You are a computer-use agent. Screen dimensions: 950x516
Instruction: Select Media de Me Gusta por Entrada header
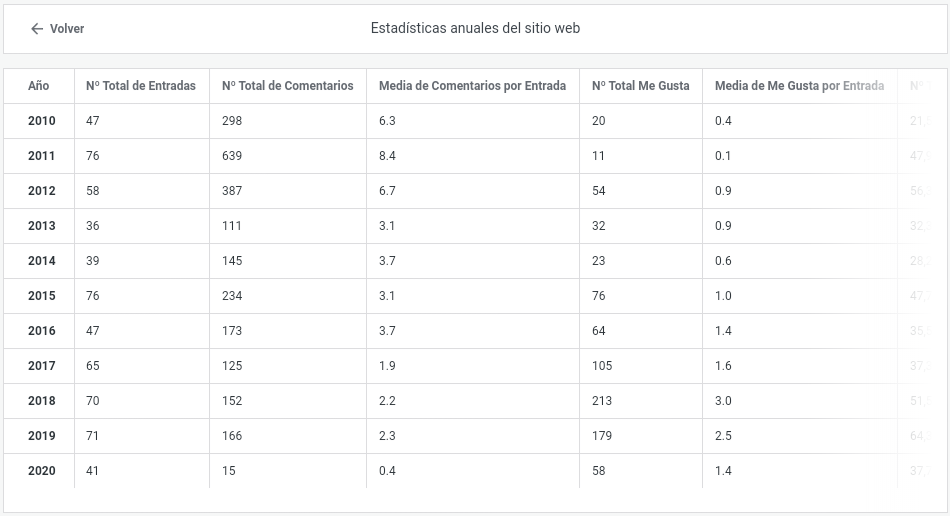(799, 86)
